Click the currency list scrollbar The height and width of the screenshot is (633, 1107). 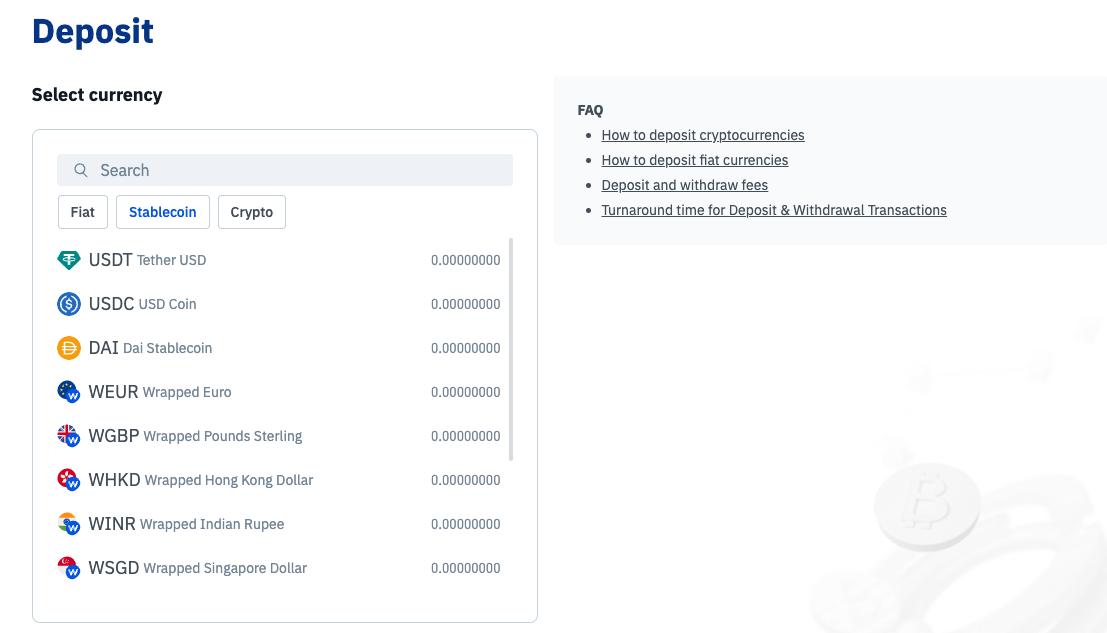511,349
